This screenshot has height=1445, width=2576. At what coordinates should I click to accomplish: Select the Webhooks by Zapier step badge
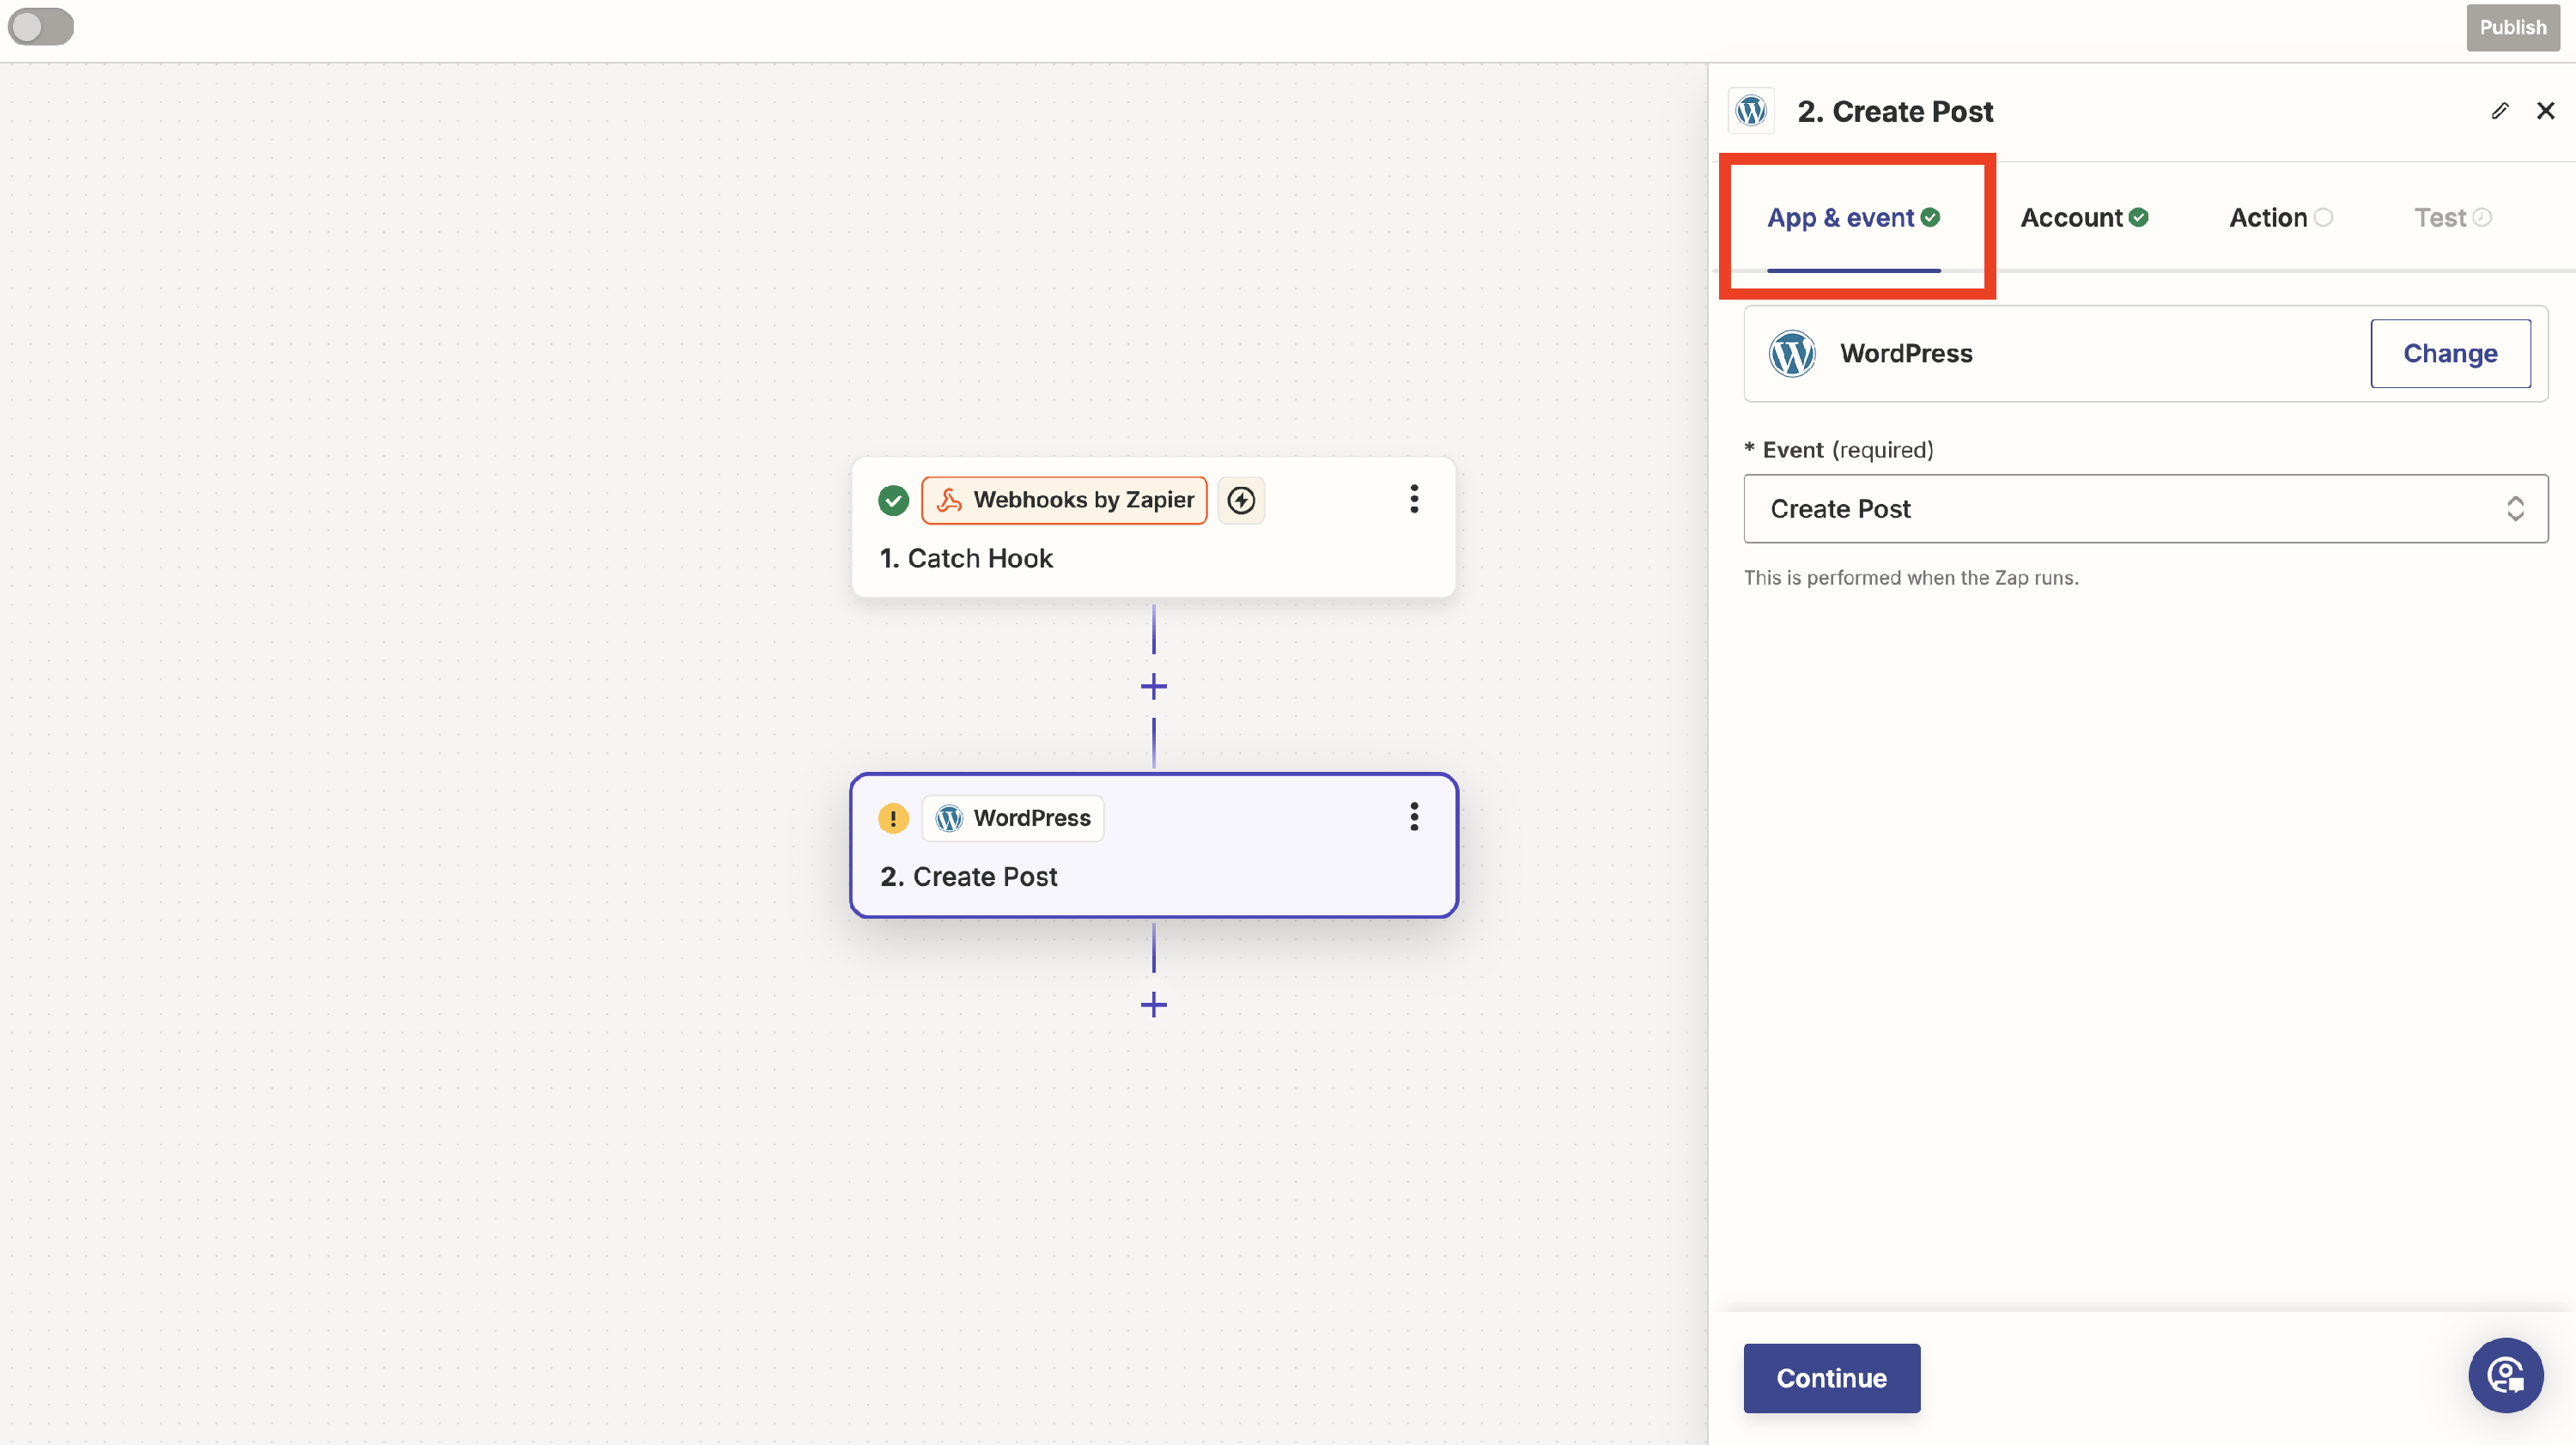(1064, 500)
